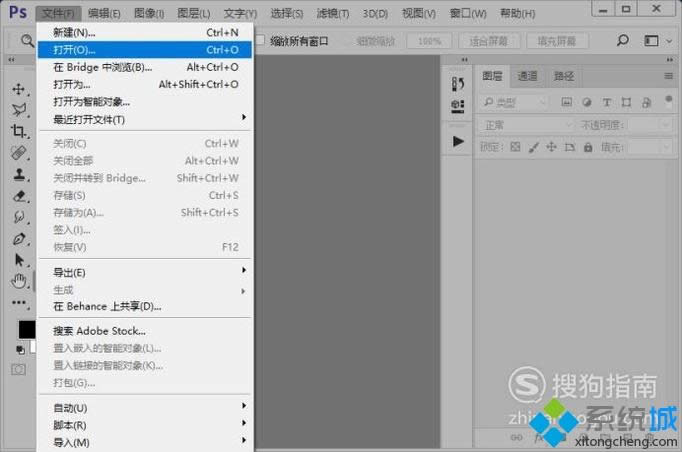Select the Crop tool

click(x=18, y=131)
